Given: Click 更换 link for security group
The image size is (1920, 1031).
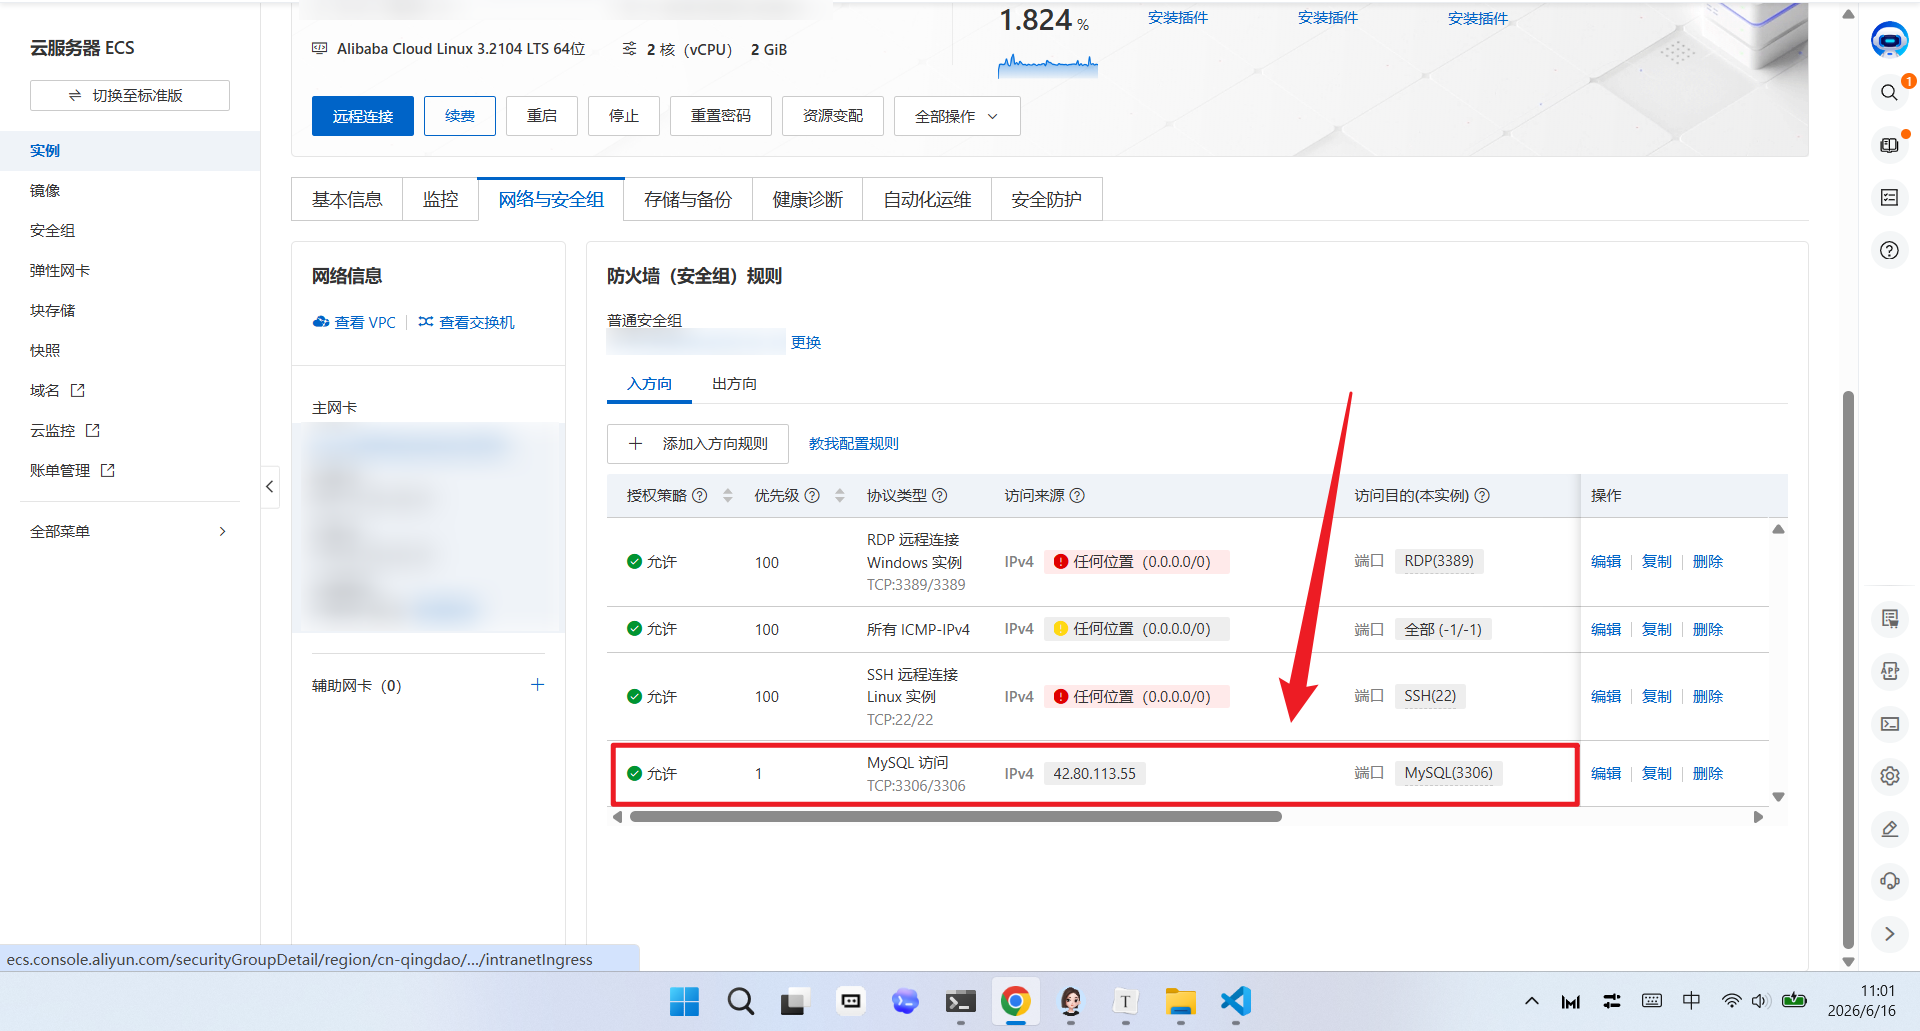Looking at the screenshot, I should tap(806, 342).
